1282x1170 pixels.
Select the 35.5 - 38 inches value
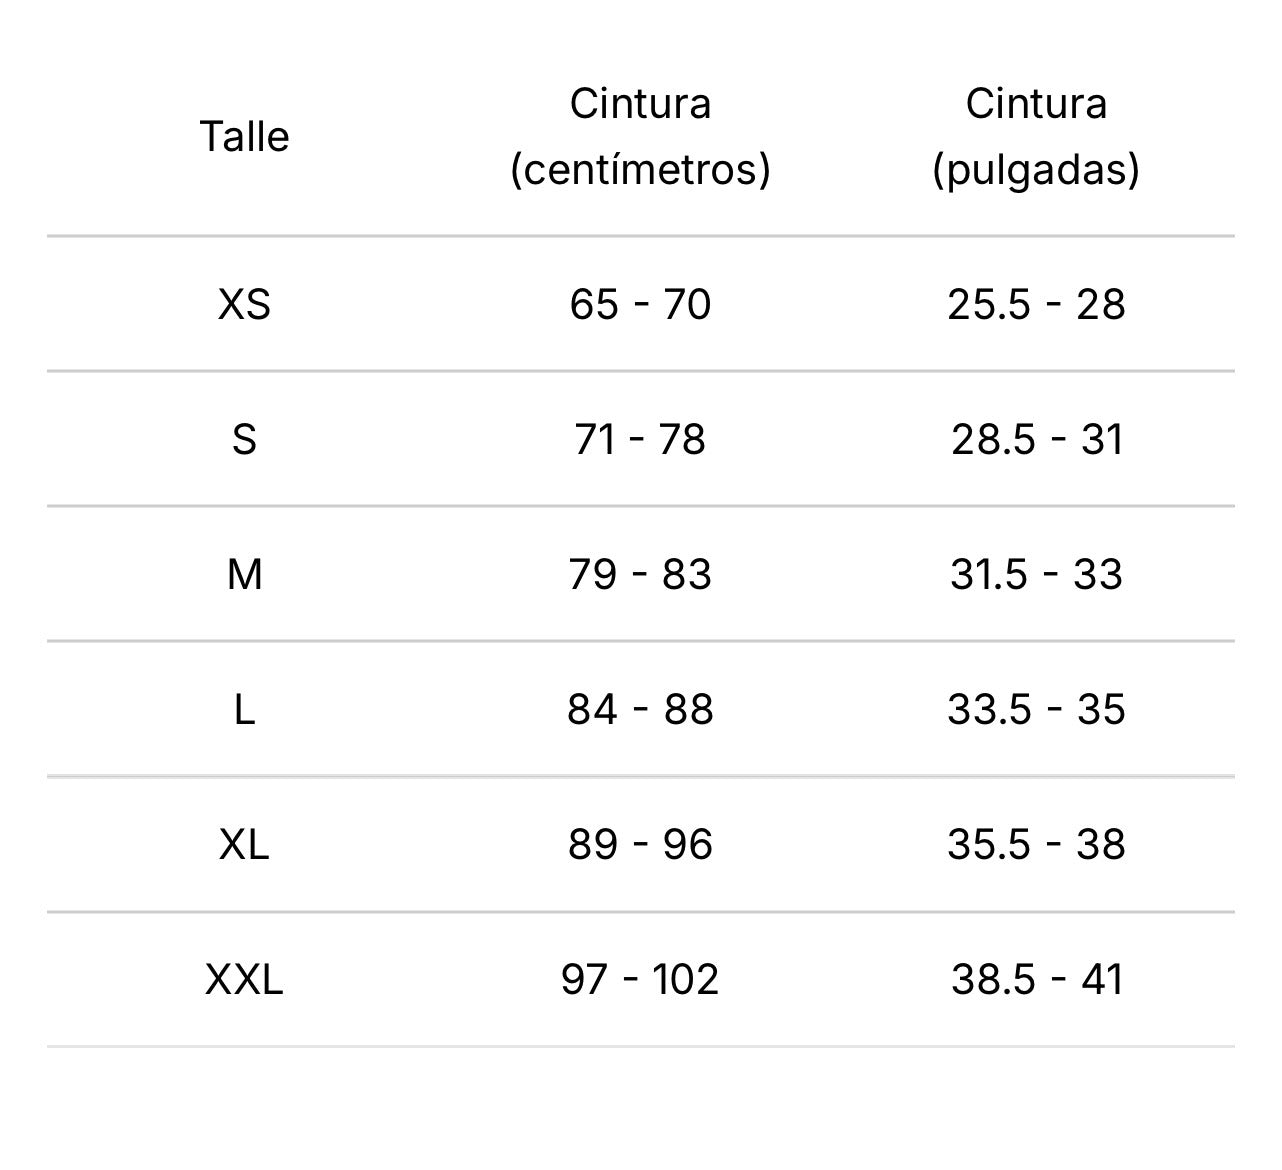1036,844
